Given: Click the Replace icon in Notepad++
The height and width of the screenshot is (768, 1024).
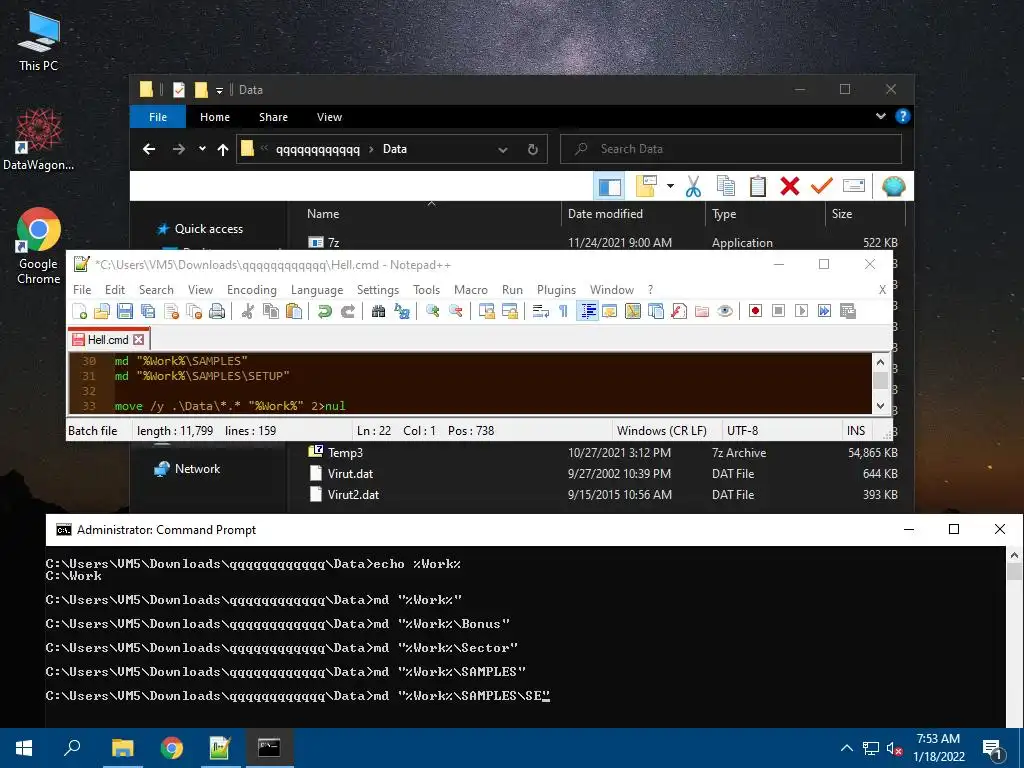Looking at the screenshot, I should coord(402,312).
